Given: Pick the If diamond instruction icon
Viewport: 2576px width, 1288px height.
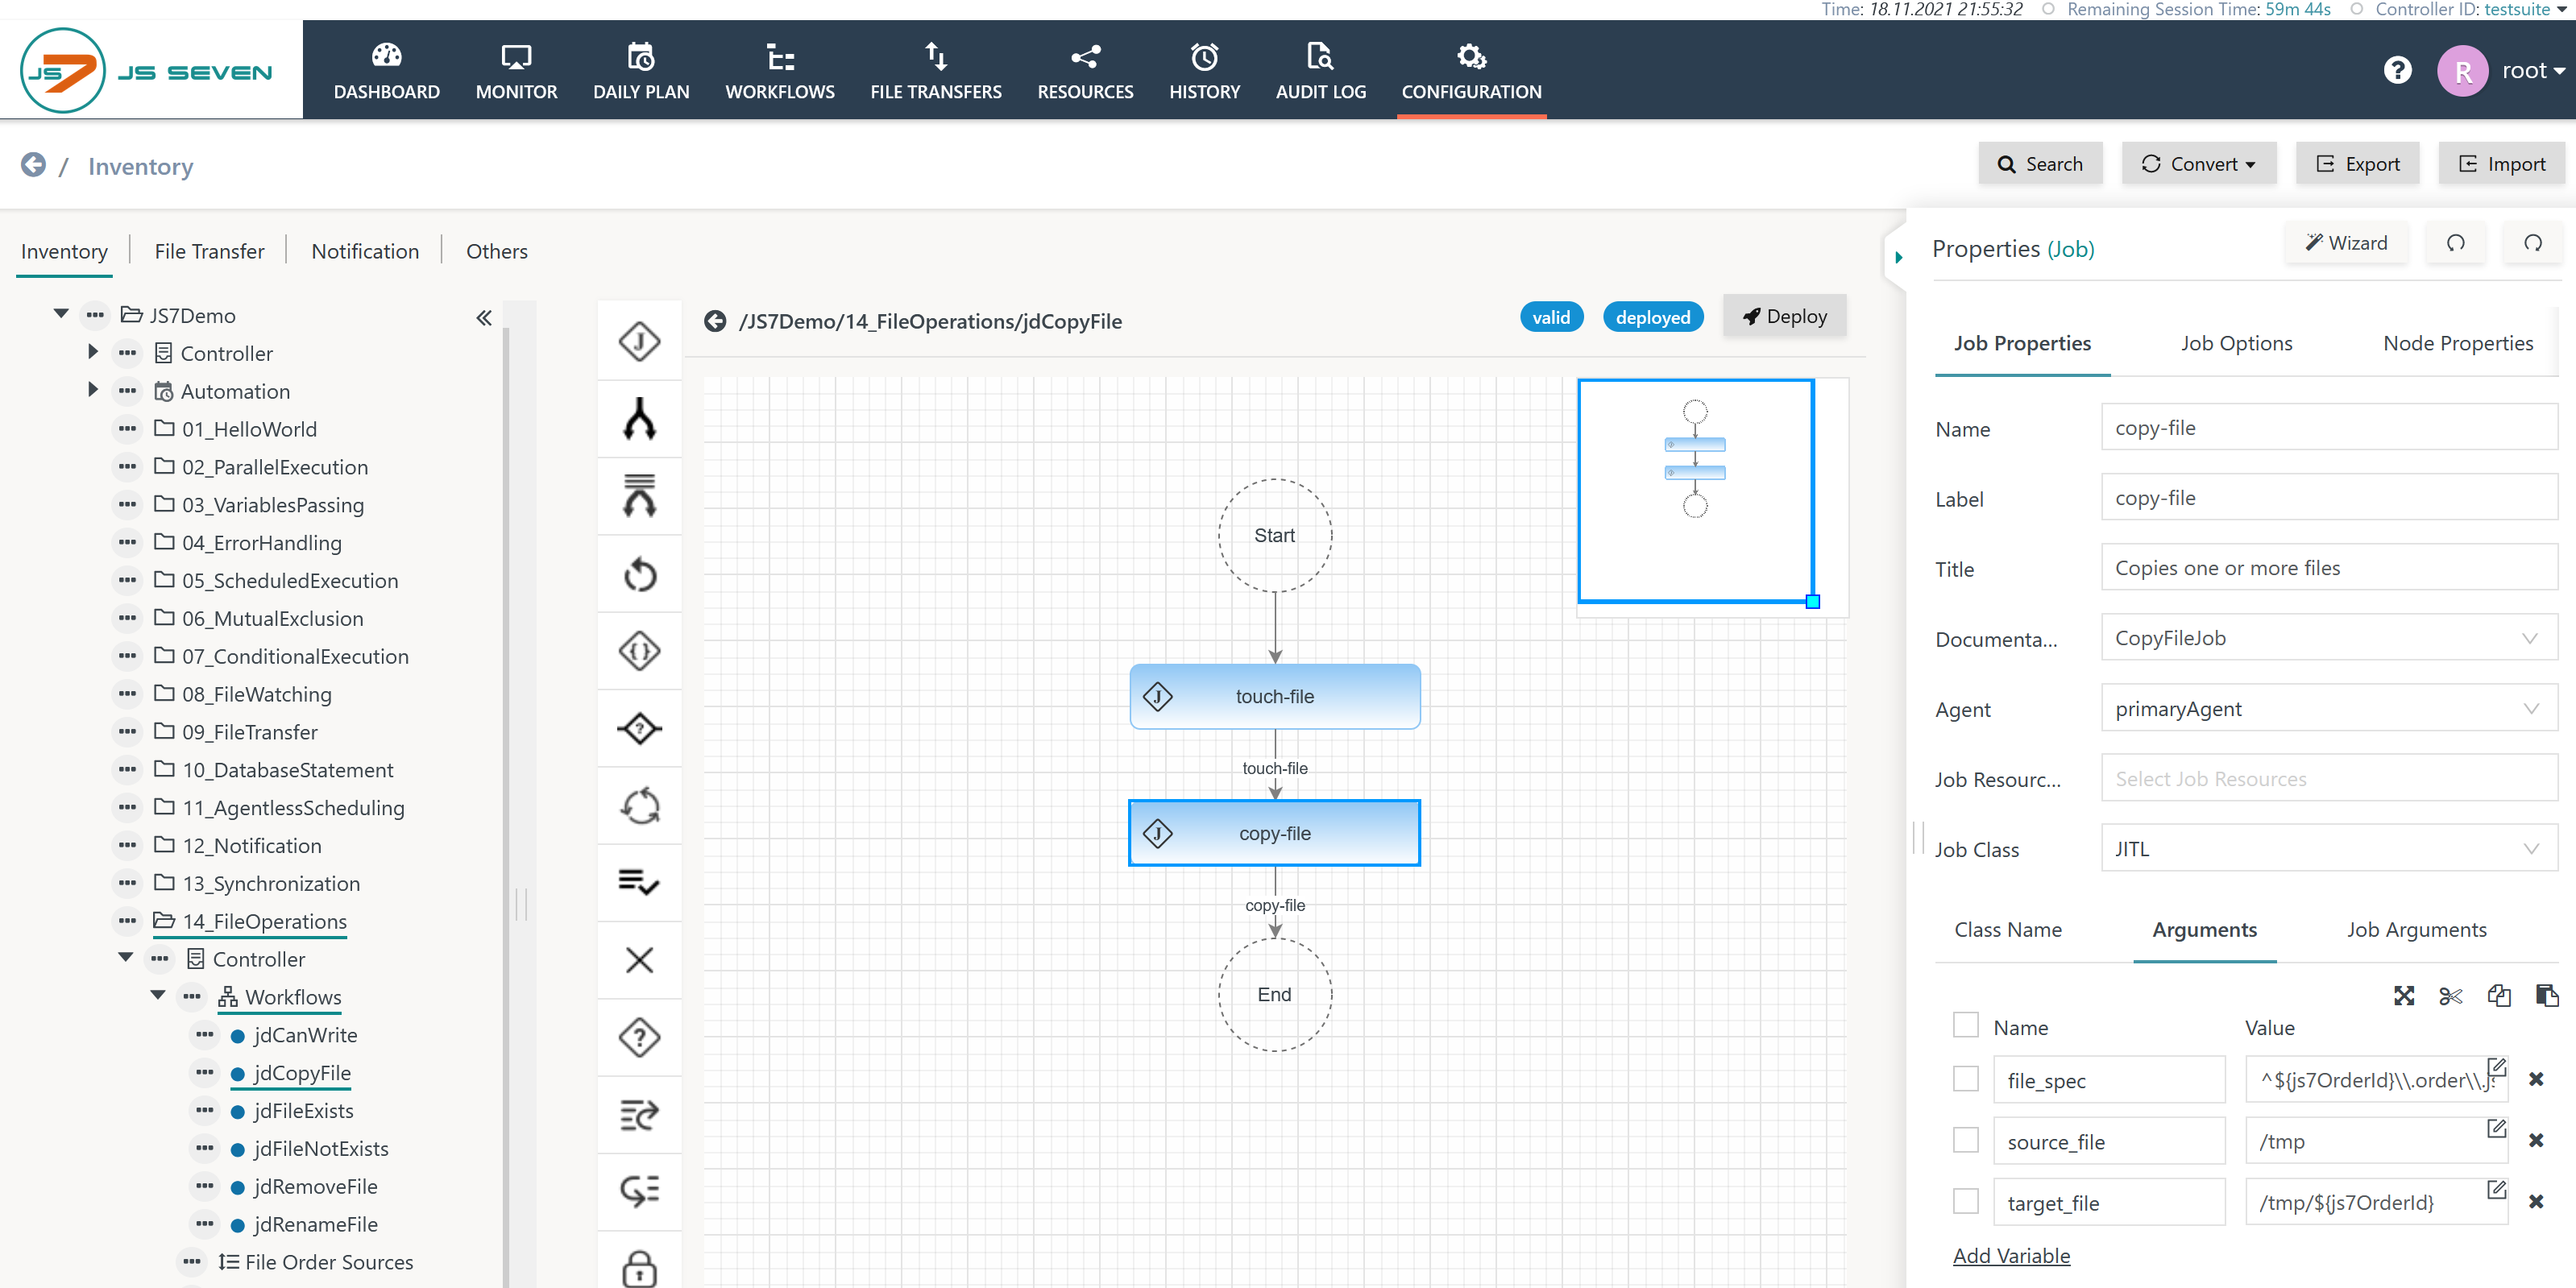Looking at the screenshot, I should point(639,728).
